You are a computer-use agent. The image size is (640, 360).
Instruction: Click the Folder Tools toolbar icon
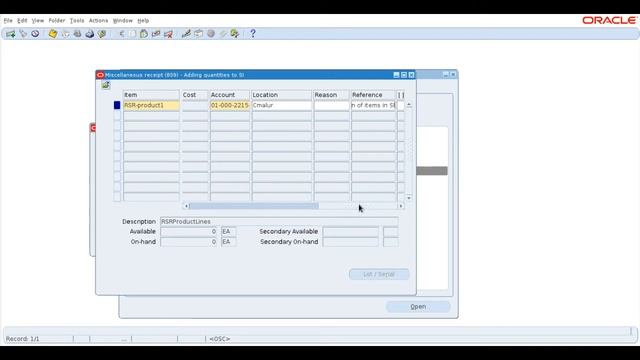pos(235,34)
